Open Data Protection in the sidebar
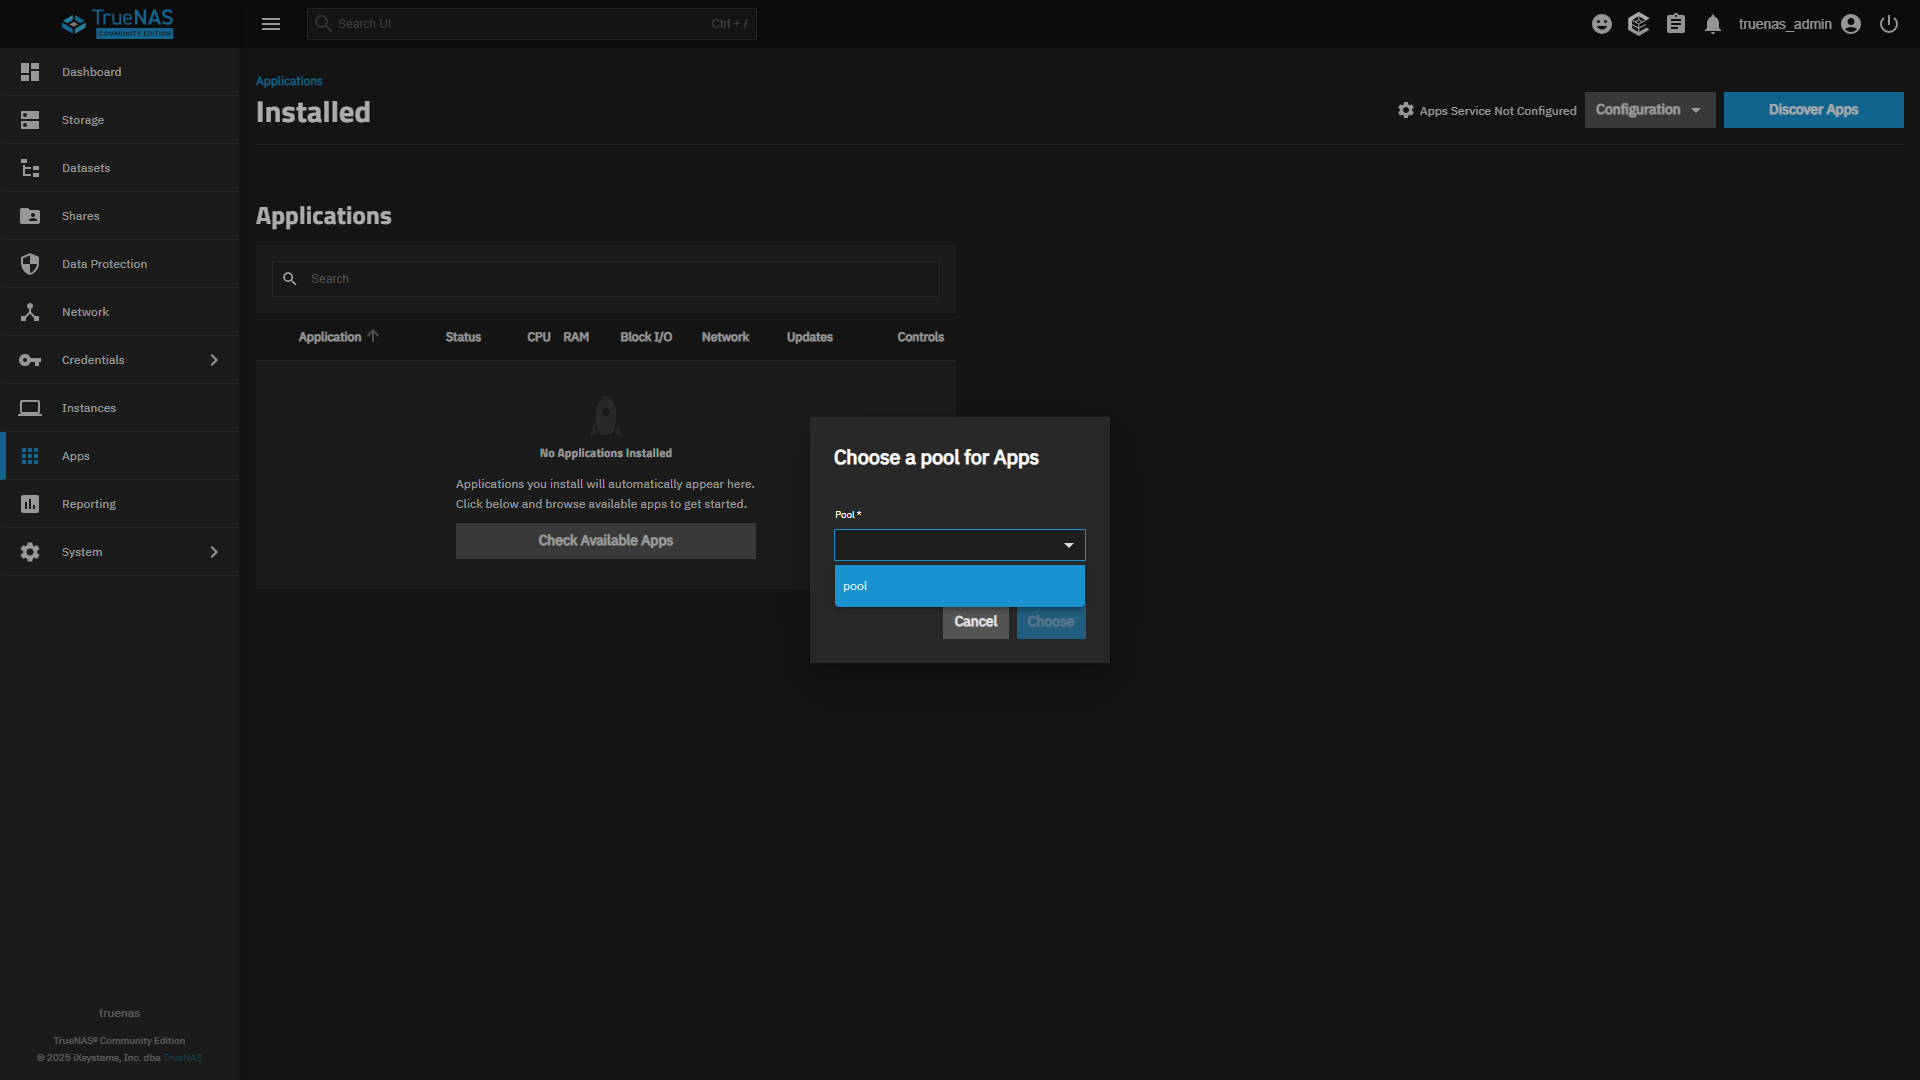1920x1080 pixels. 104,264
